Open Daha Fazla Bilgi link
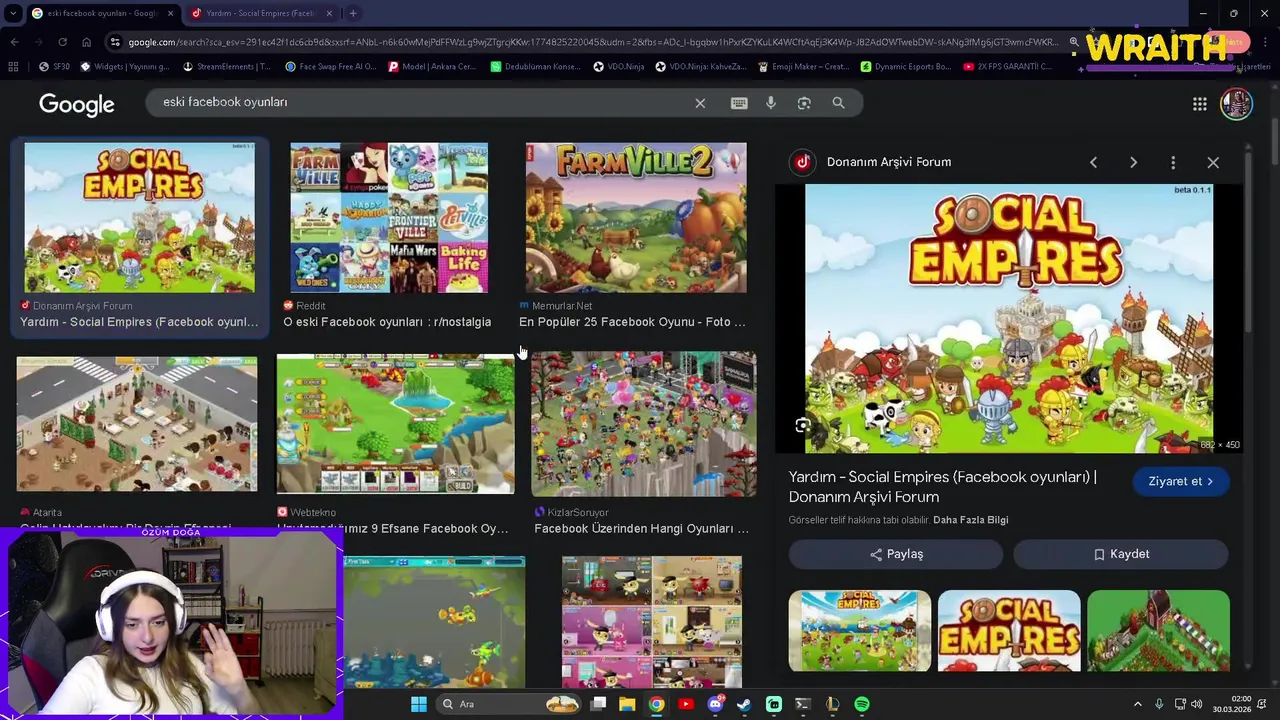The image size is (1280, 720). pyautogui.click(x=970, y=520)
